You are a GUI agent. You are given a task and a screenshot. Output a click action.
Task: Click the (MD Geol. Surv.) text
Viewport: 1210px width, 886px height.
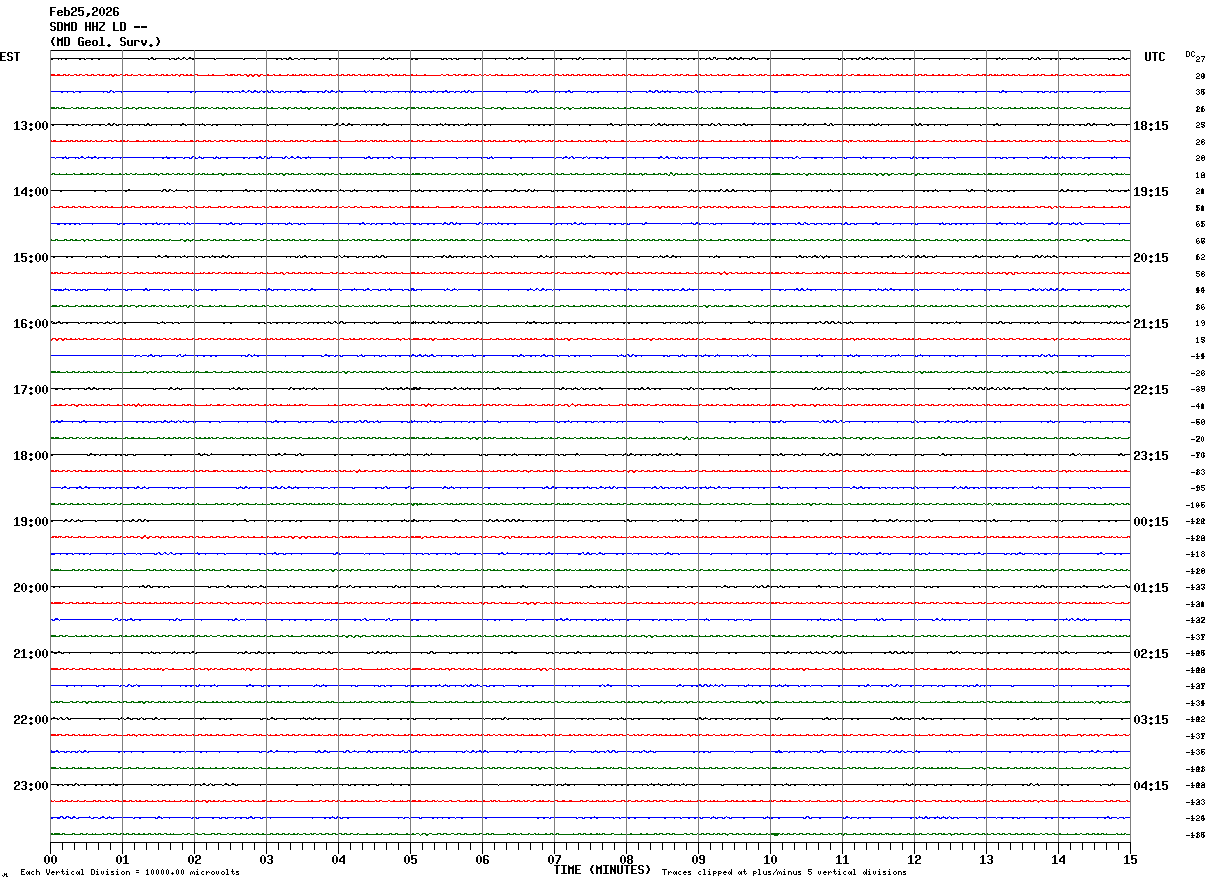(x=105, y=42)
